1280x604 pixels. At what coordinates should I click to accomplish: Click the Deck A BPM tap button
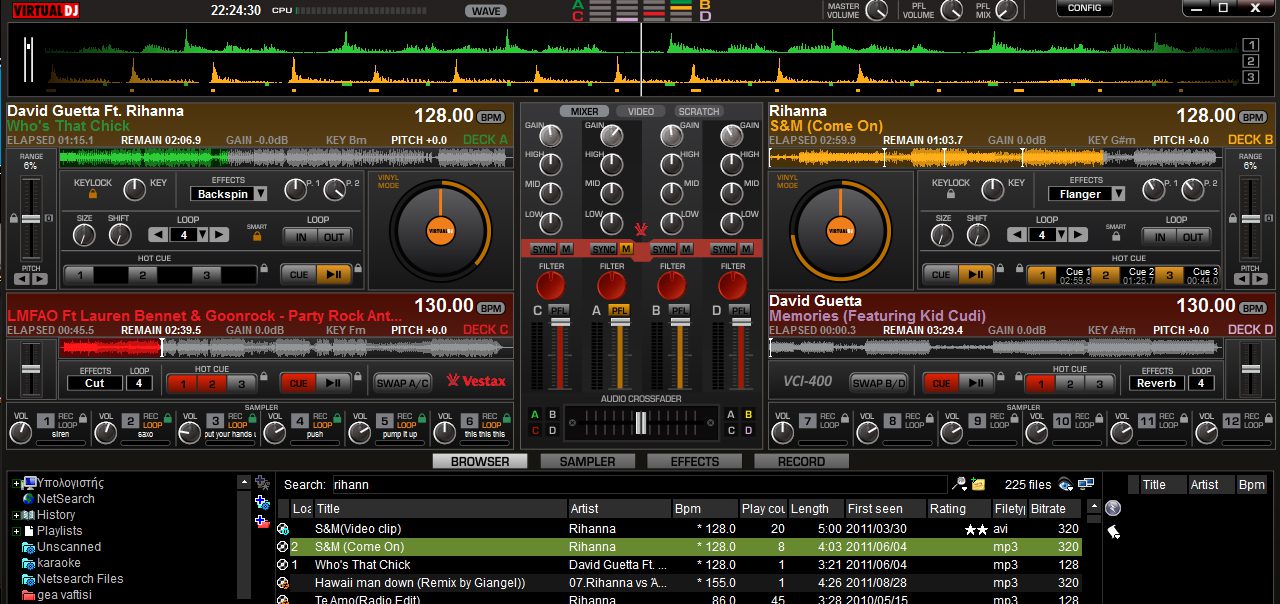tap(491, 116)
